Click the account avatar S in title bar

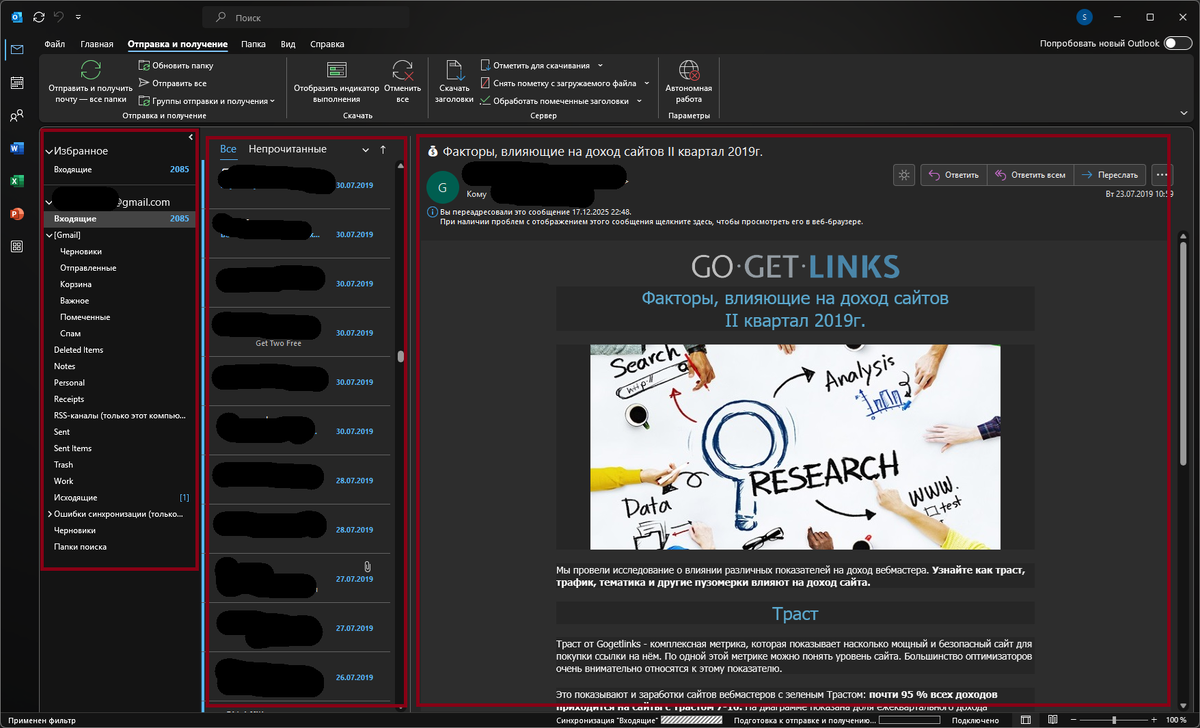[x=1085, y=18]
